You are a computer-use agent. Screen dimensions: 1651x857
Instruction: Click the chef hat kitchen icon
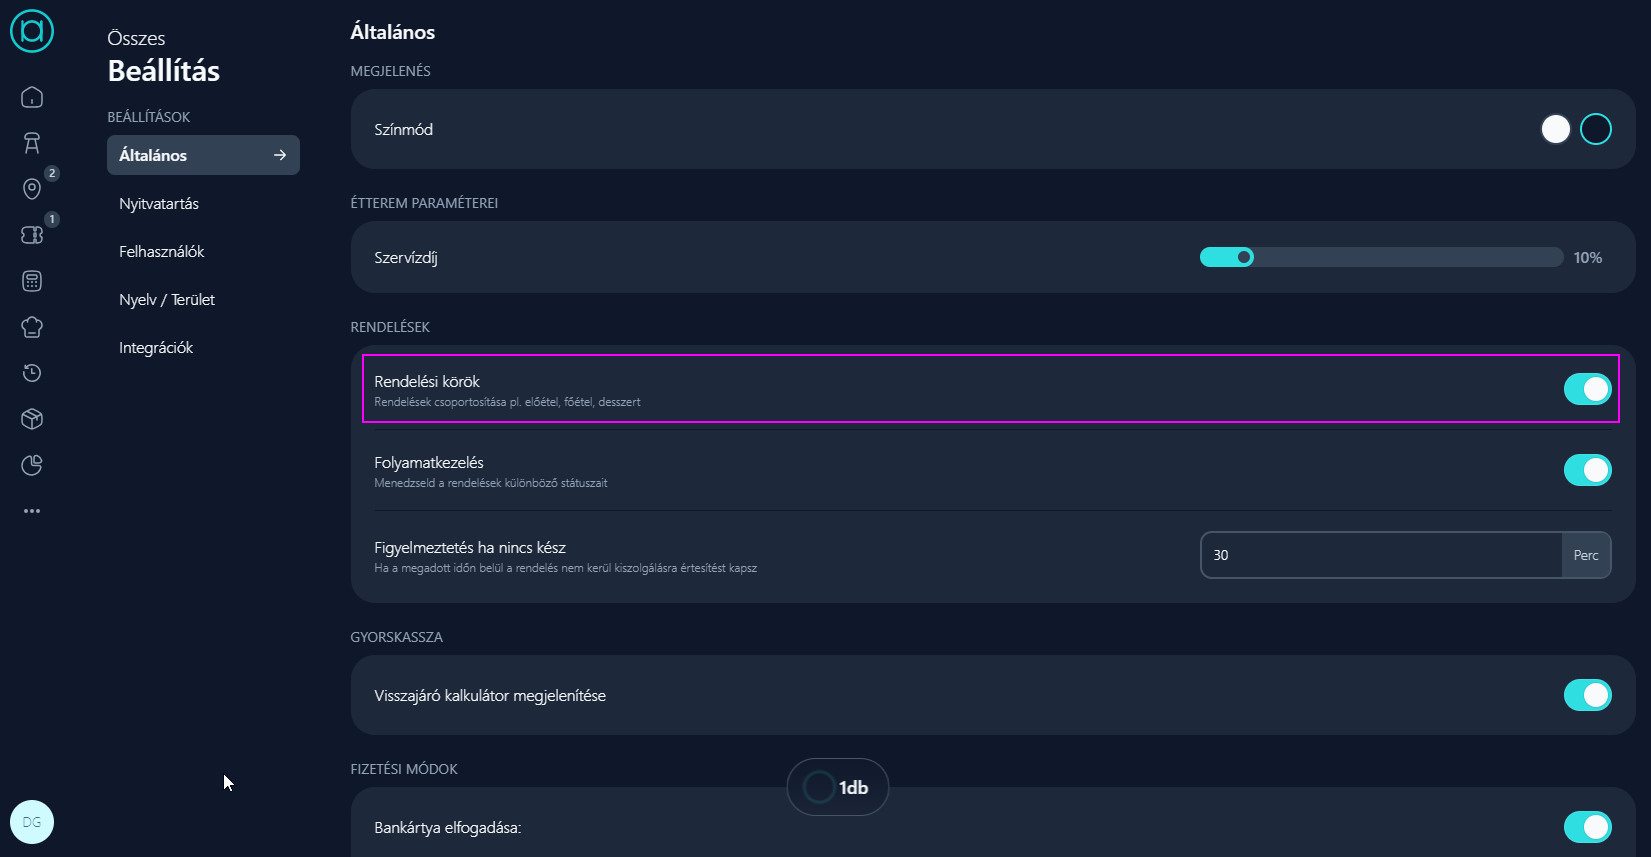pyautogui.click(x=32, y=327)
